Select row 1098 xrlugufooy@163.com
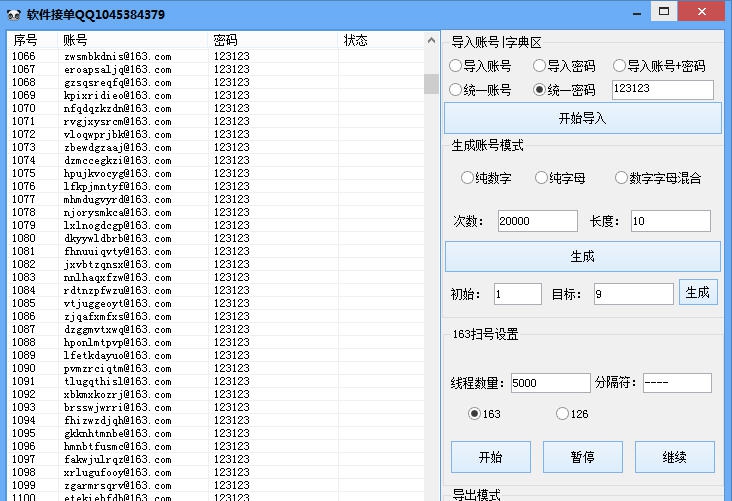The width and height of the screenshot is (732, 501). pyautogui.click(x=216, y=473)
